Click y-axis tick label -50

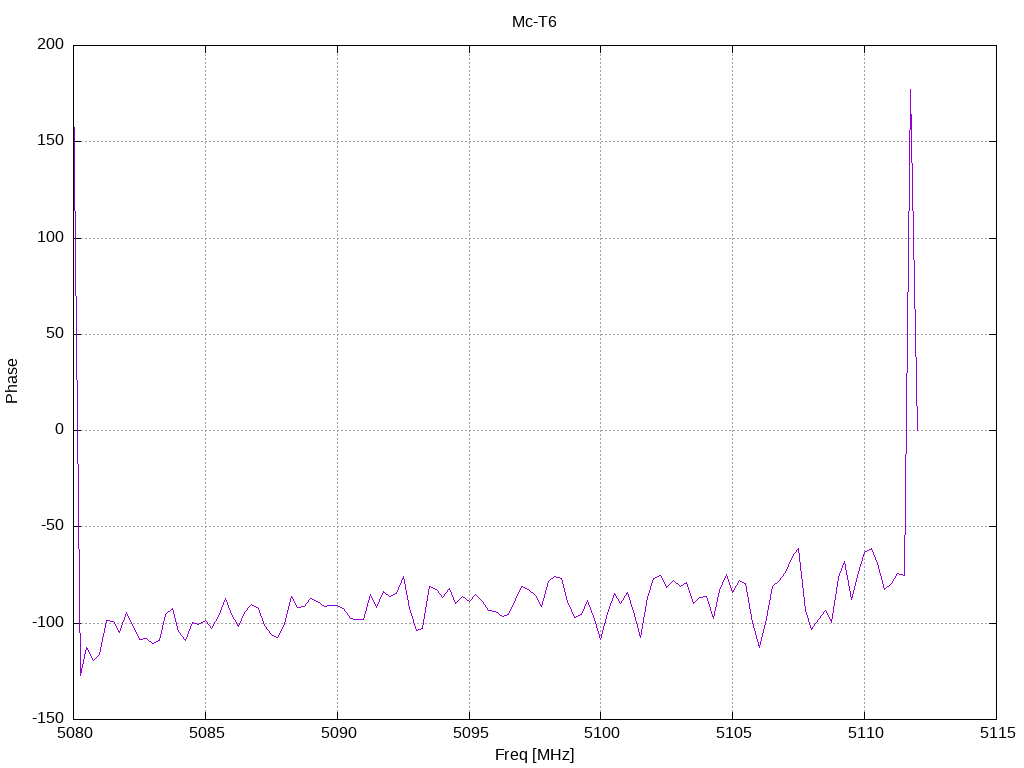[x=52, y=525]
